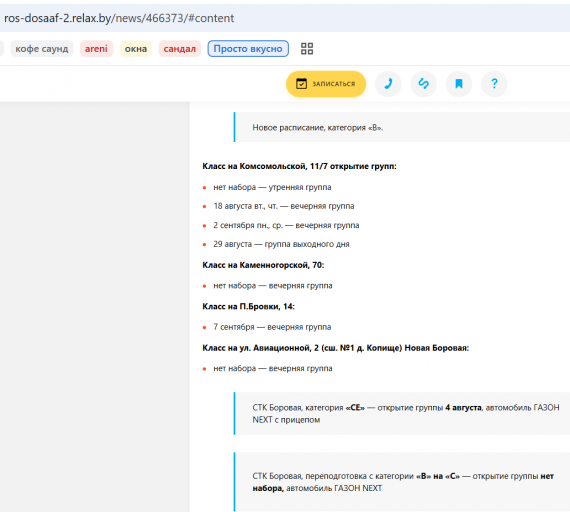Open the areni bookmark

coord(96,49)
